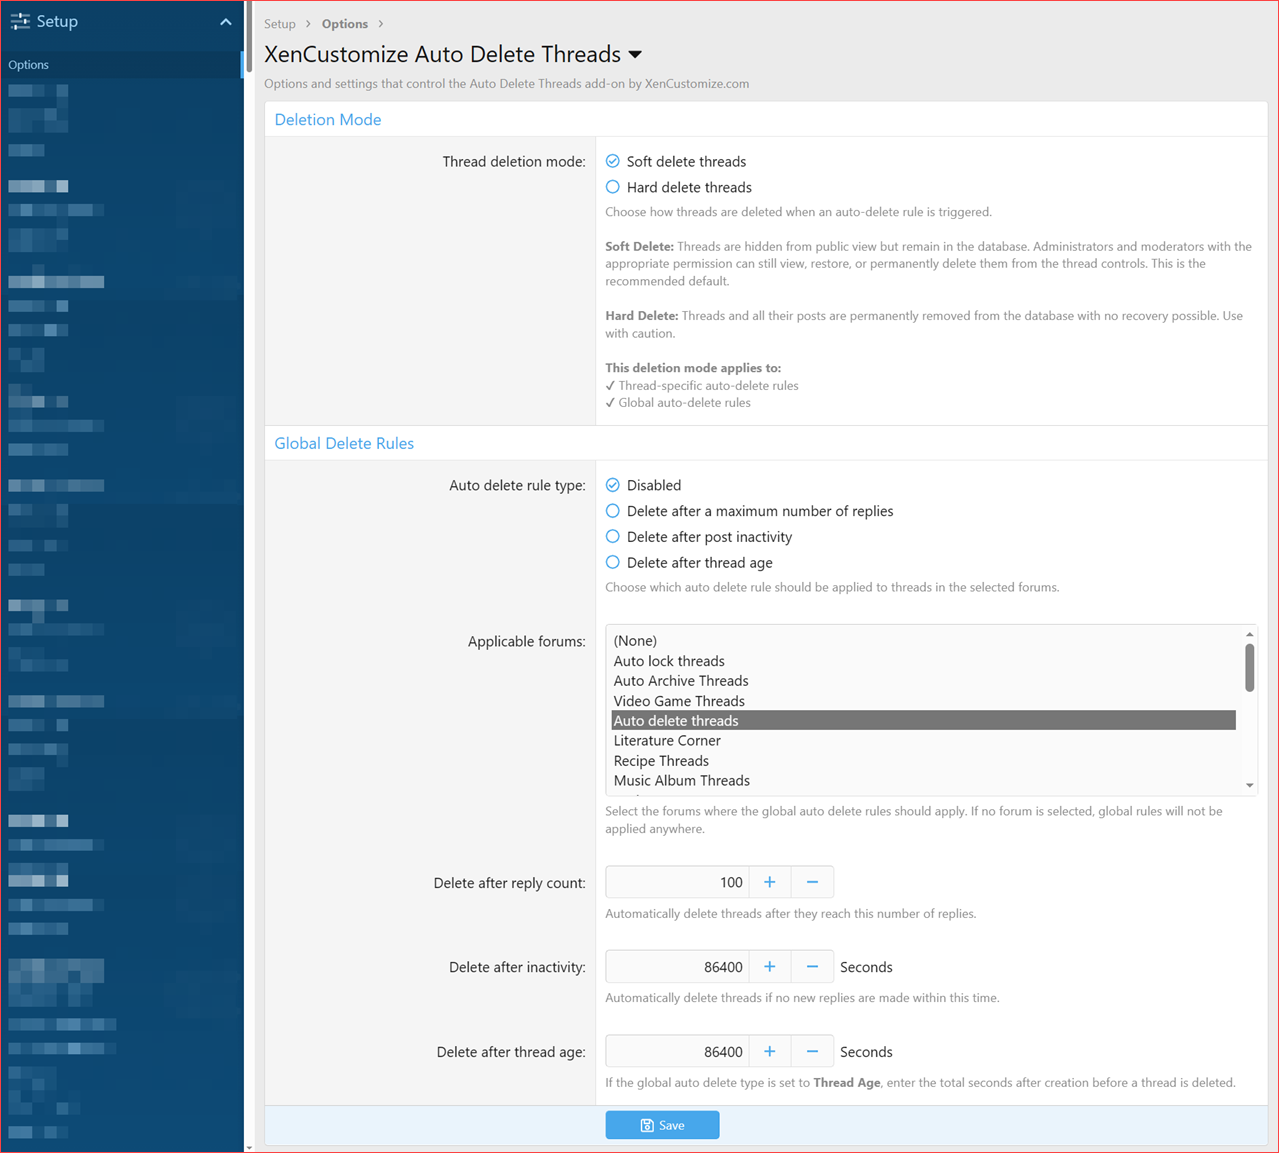Click the save disk icon on the Save button
Image resolution: width=1279 pixels, height=1153 pixels.
click(x=646, y=1124)
